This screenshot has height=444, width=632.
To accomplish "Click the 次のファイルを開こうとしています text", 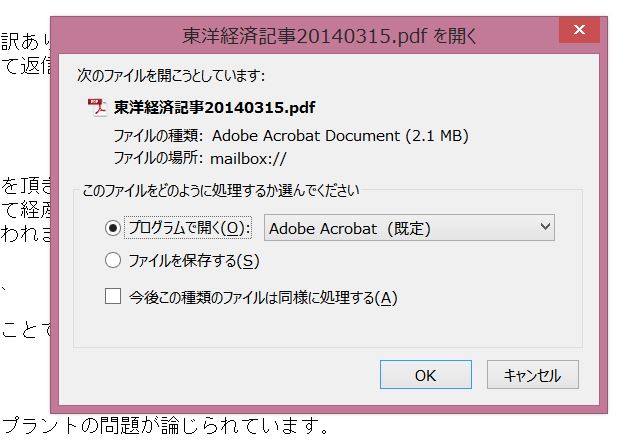I will 171,75.
